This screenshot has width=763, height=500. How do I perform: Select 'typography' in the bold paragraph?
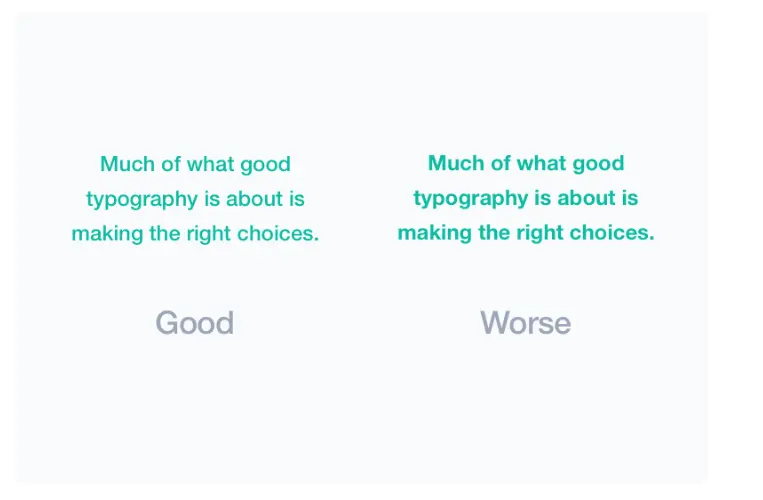470,198
